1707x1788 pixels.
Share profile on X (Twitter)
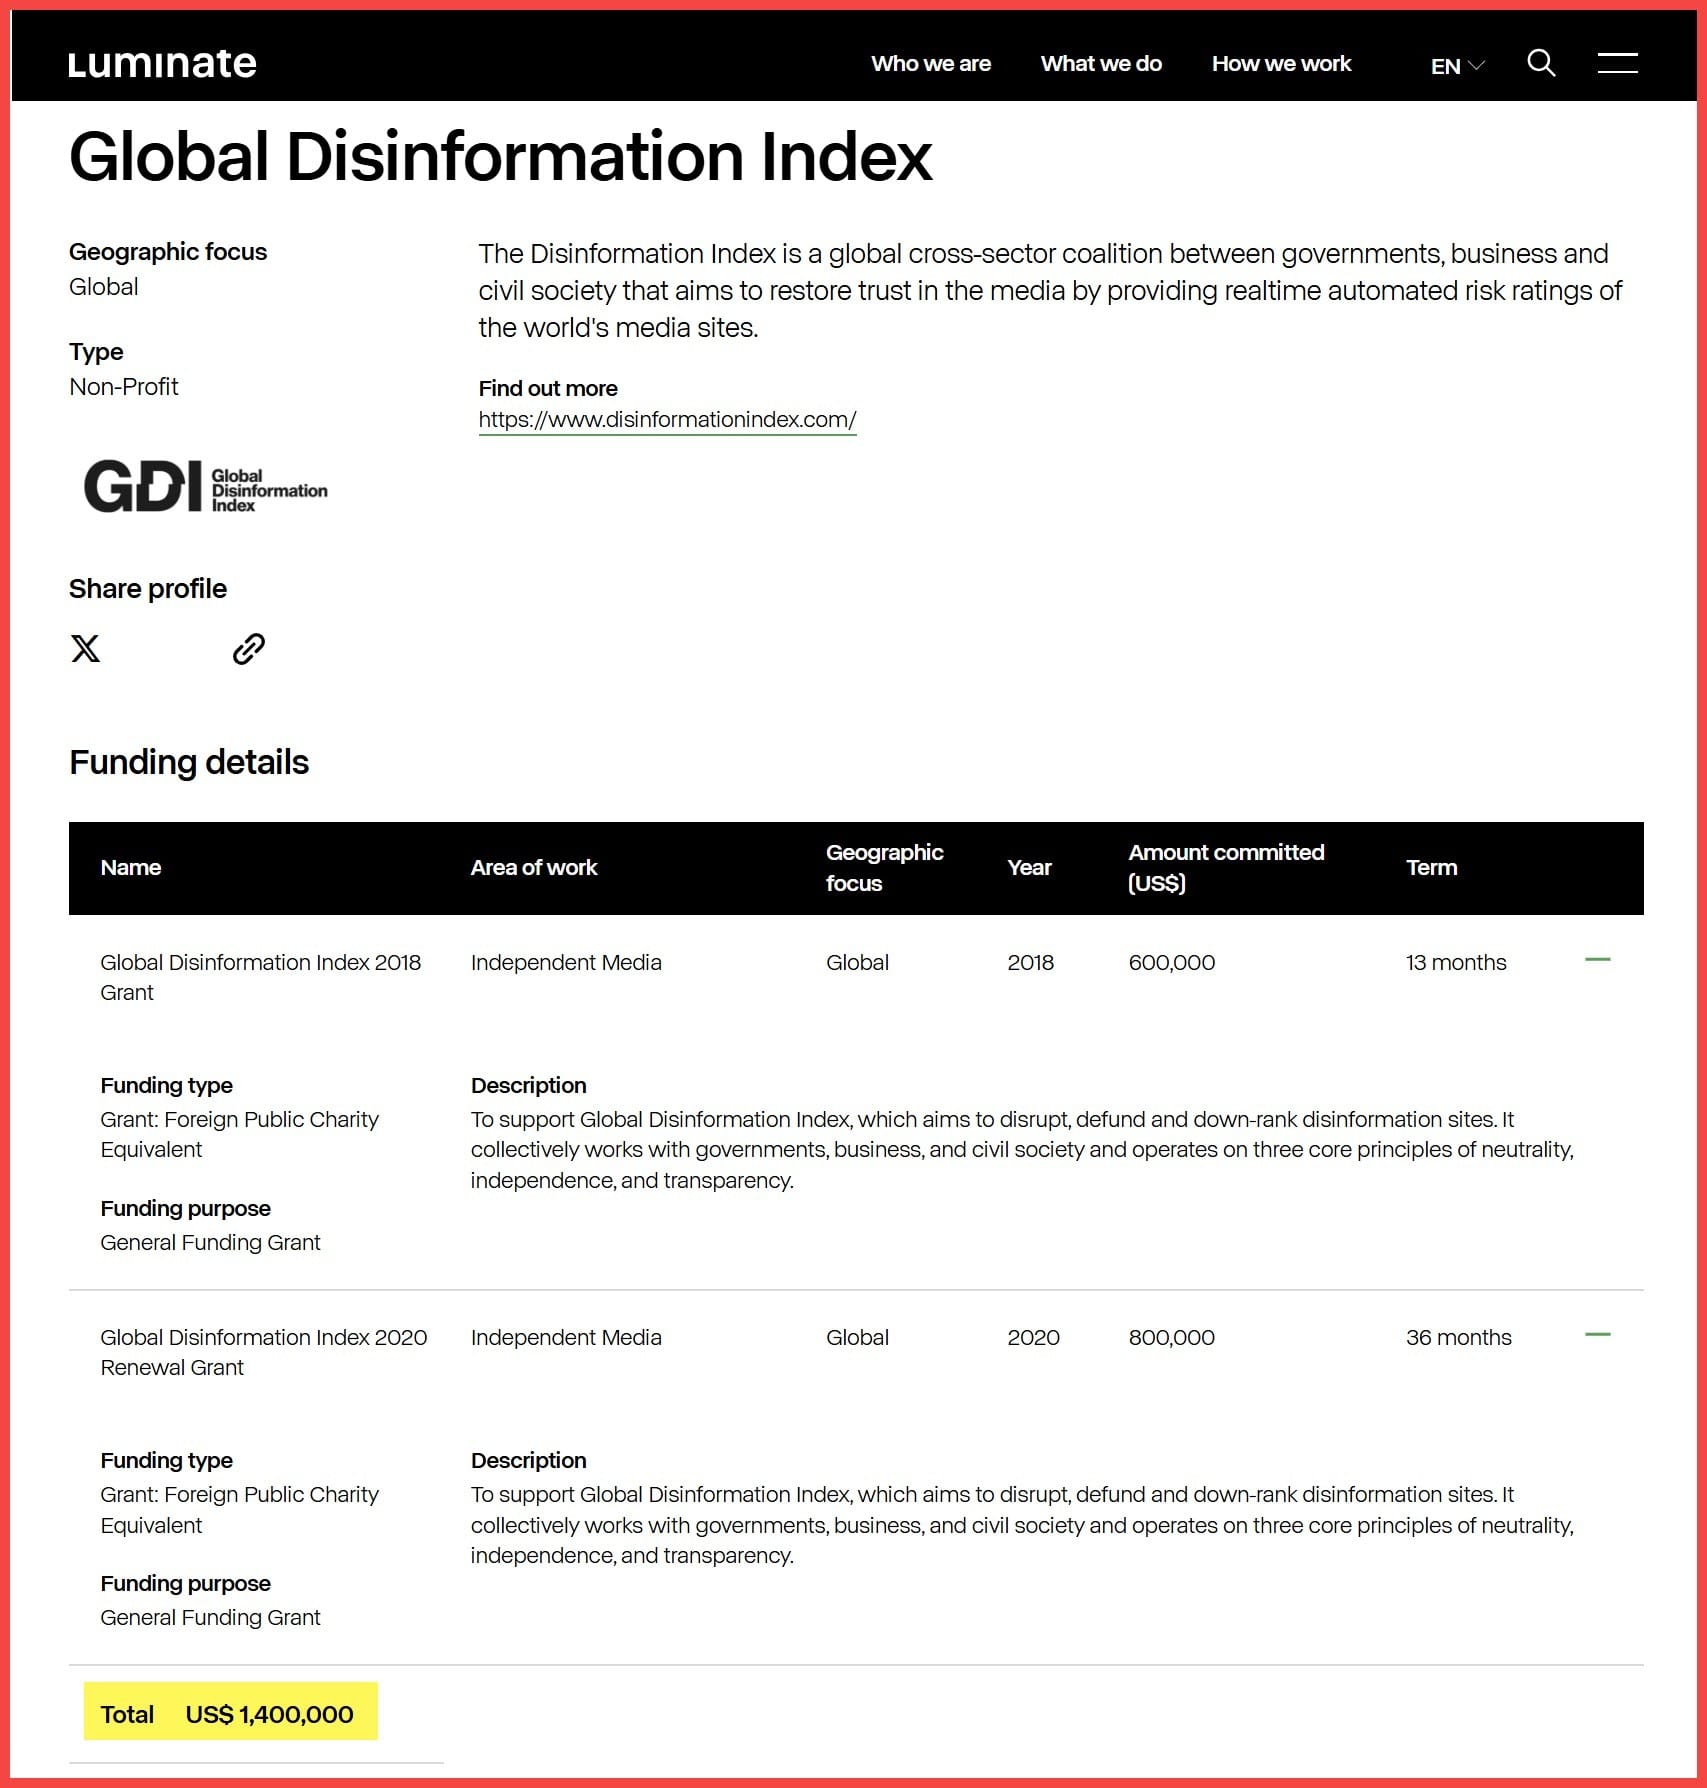pos(86,649)
